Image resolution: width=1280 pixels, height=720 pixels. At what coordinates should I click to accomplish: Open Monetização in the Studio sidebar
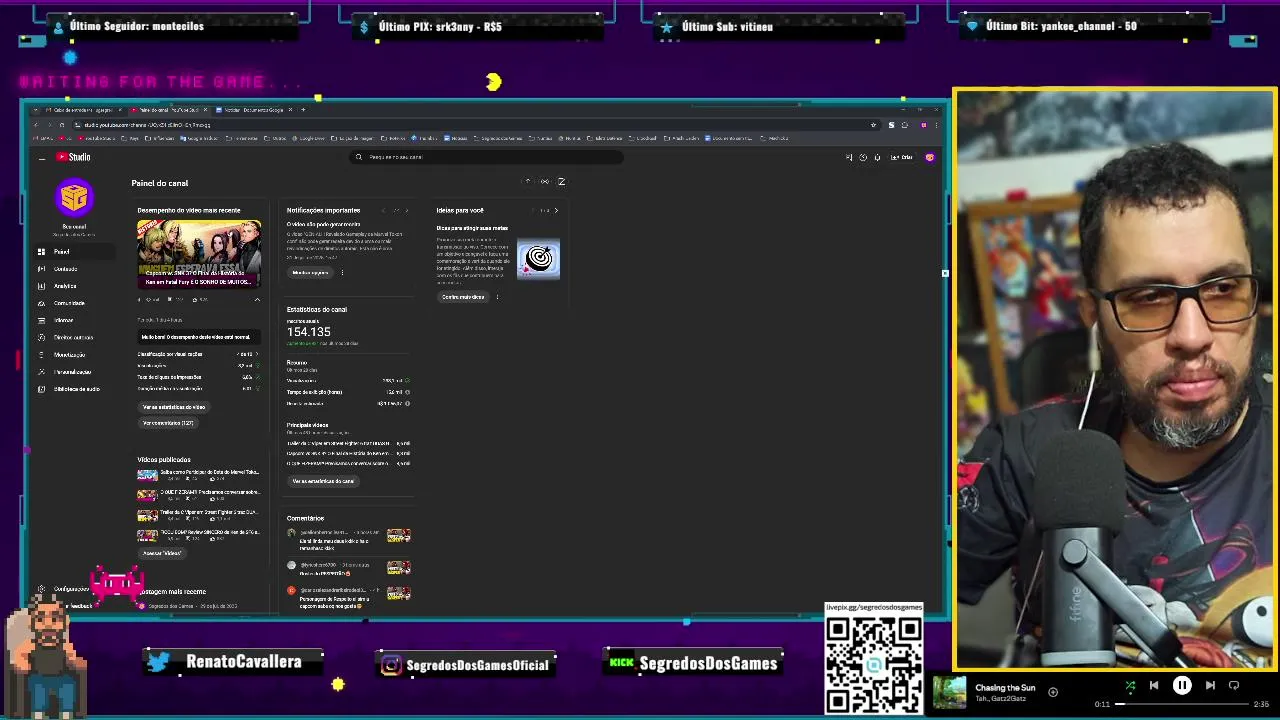[74, 354]
